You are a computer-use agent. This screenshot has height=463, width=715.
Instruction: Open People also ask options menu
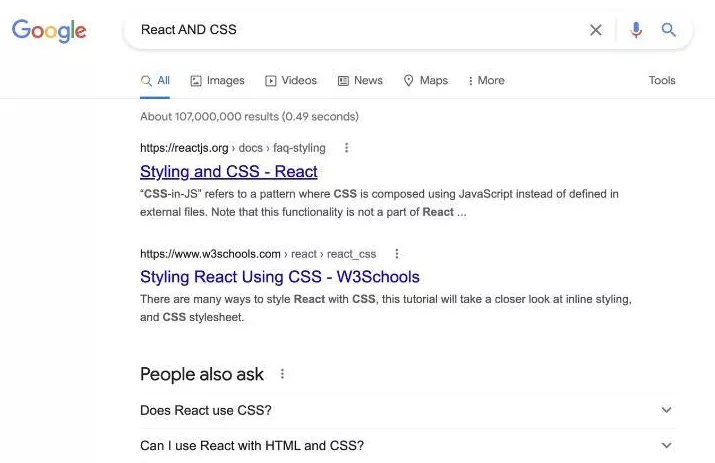tap(282, 374)
